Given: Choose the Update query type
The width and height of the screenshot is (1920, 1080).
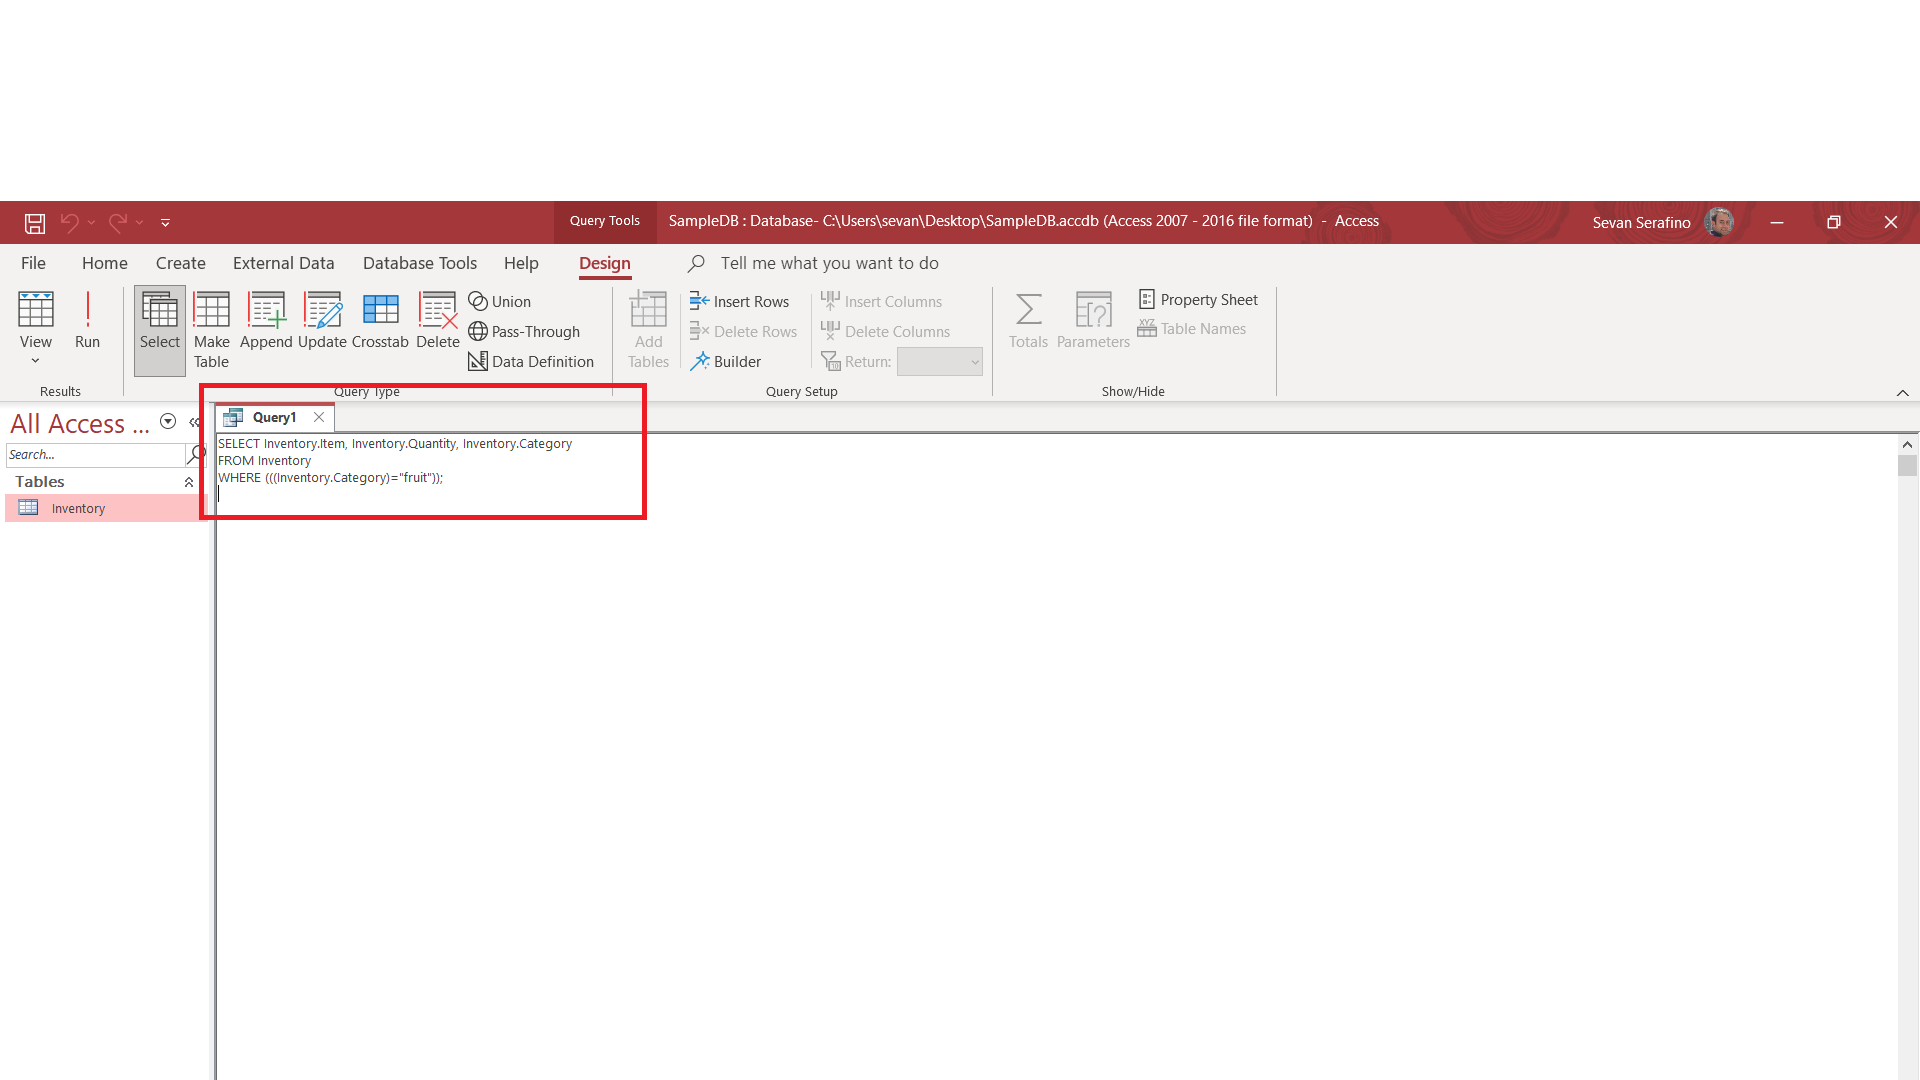Looking at the screenshot, I should point(322,321).
